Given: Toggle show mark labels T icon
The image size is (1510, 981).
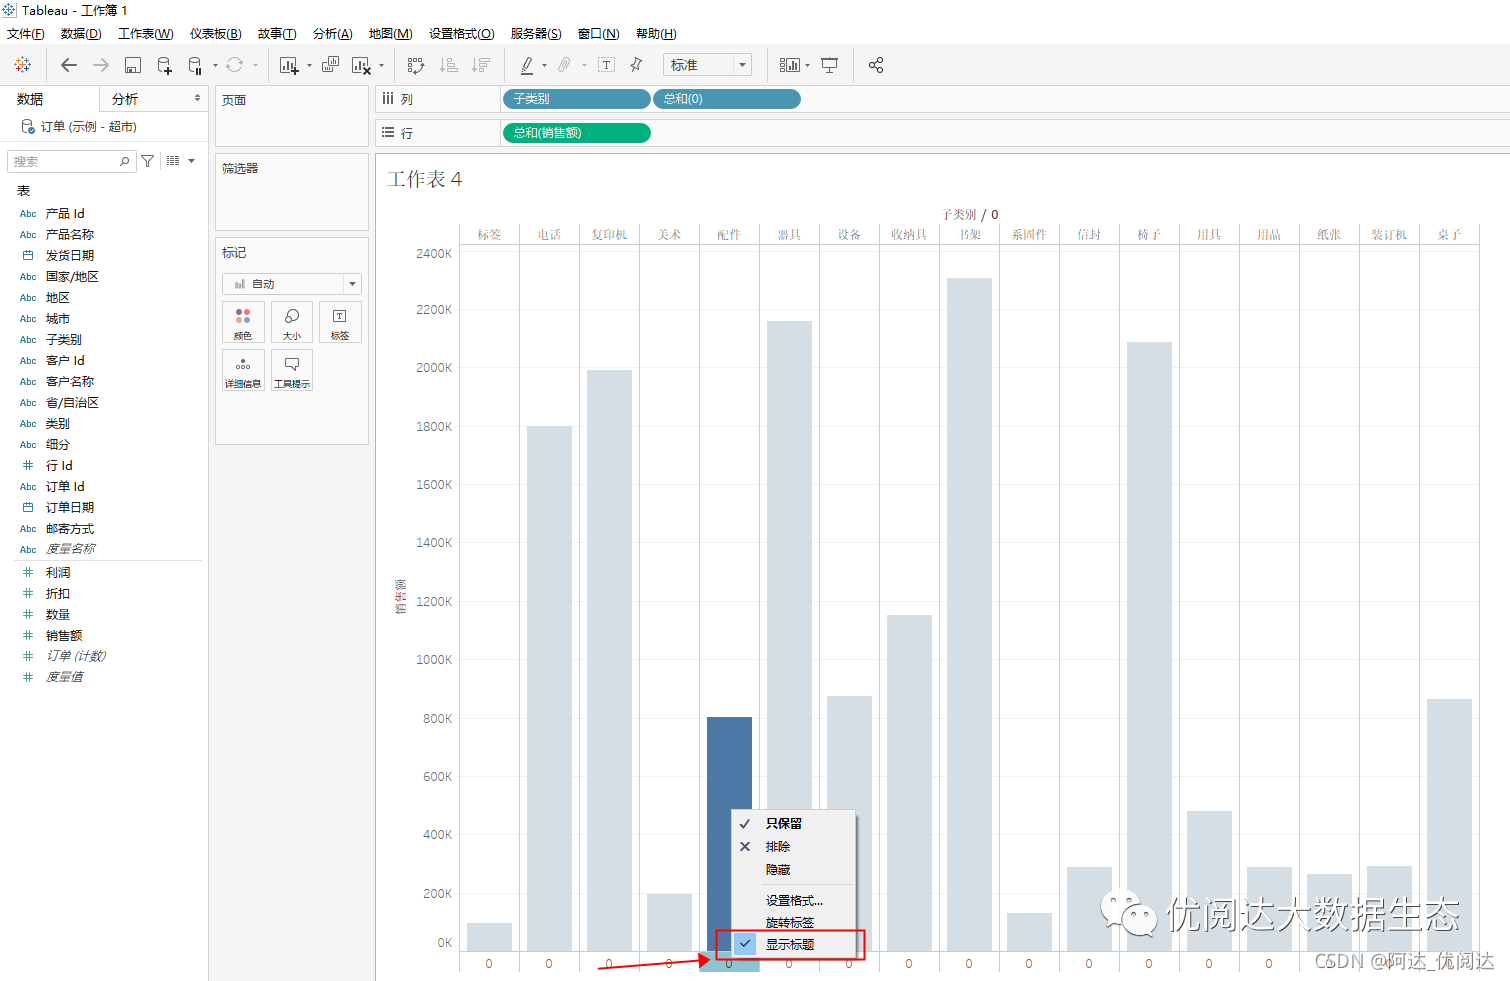Looking at the screenshot, I should click(x=606, y=65).
